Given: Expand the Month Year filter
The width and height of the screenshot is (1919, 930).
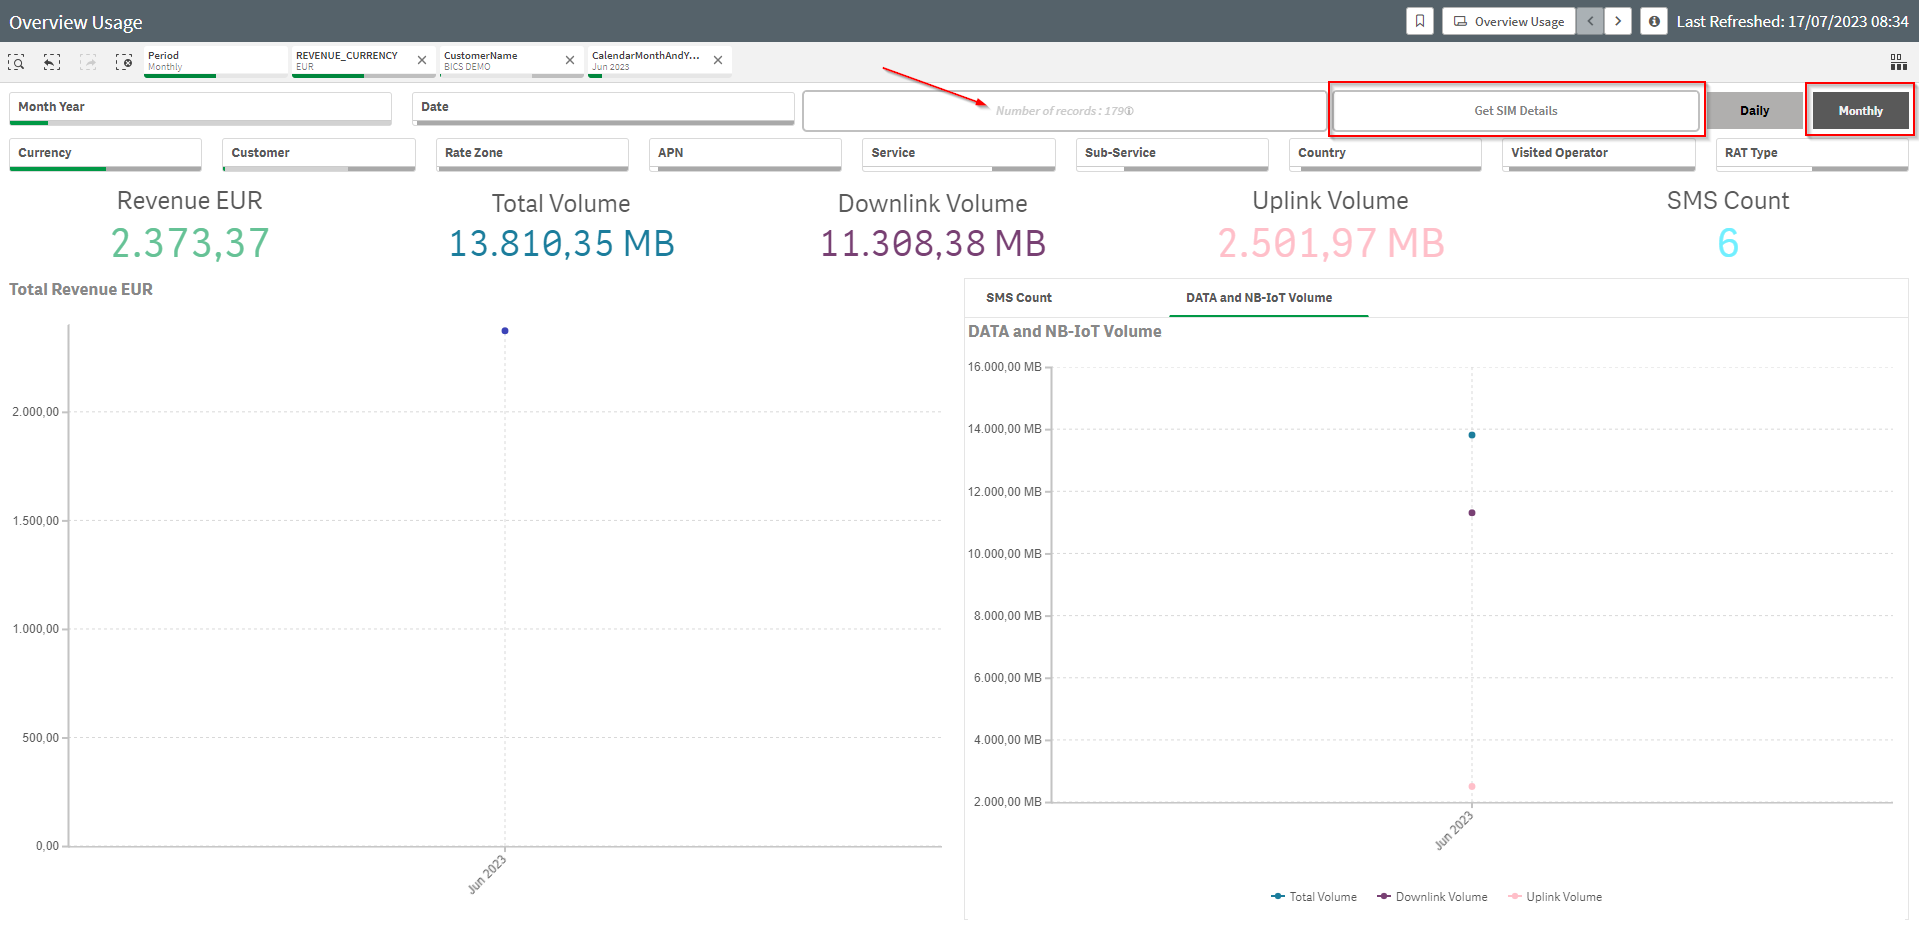Looking at the screenshot, I should coord(200,107).
